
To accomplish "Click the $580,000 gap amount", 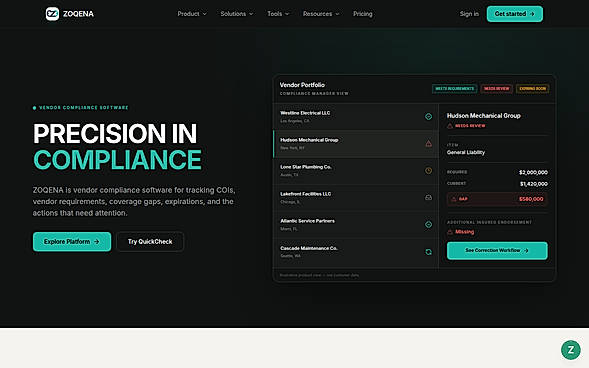I will pos(531,199).
